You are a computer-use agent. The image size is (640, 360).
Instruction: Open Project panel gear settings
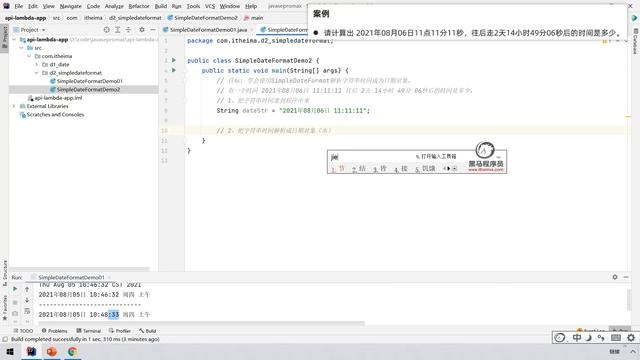coord(142,30)
